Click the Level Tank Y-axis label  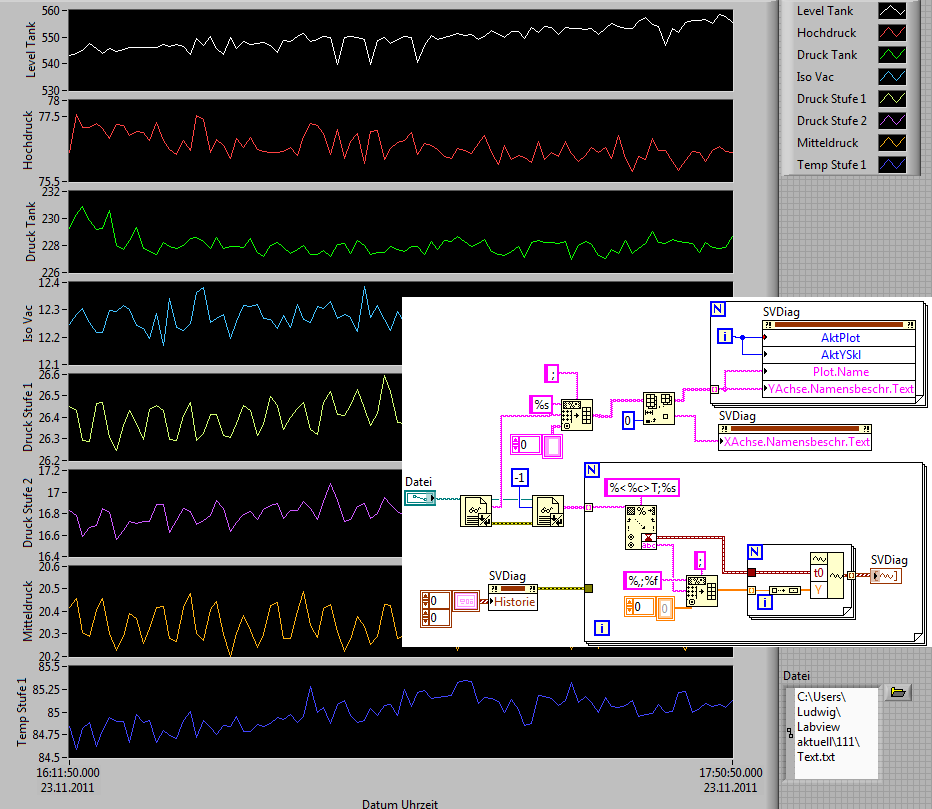click(x=30, y=50)
